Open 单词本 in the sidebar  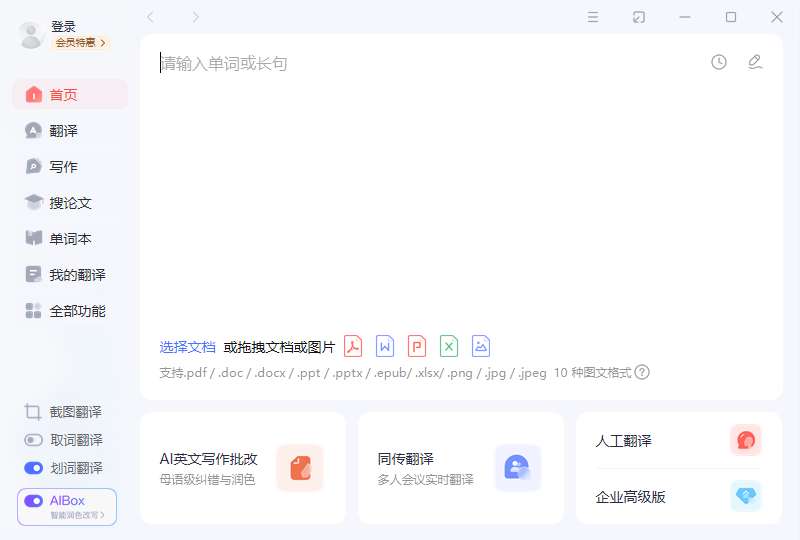pos(70,239)
